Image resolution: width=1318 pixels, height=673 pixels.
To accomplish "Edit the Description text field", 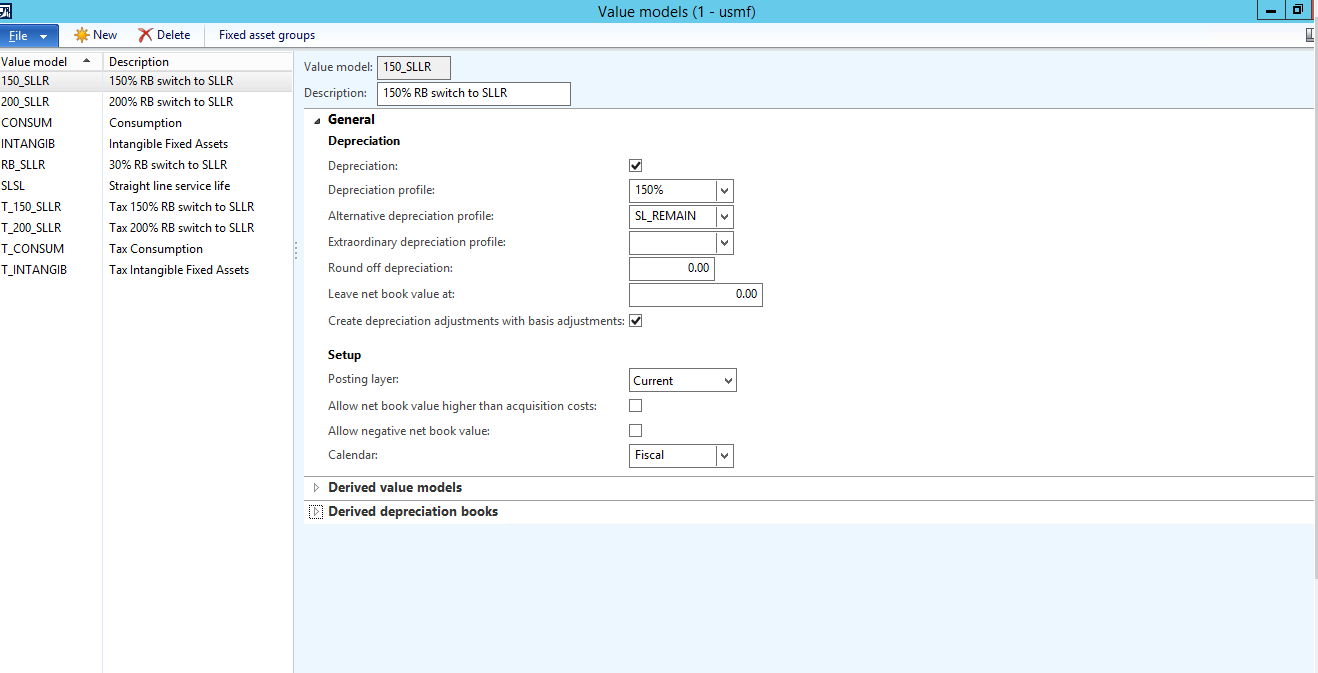I will pyautogui.click(x=474, y=93).
